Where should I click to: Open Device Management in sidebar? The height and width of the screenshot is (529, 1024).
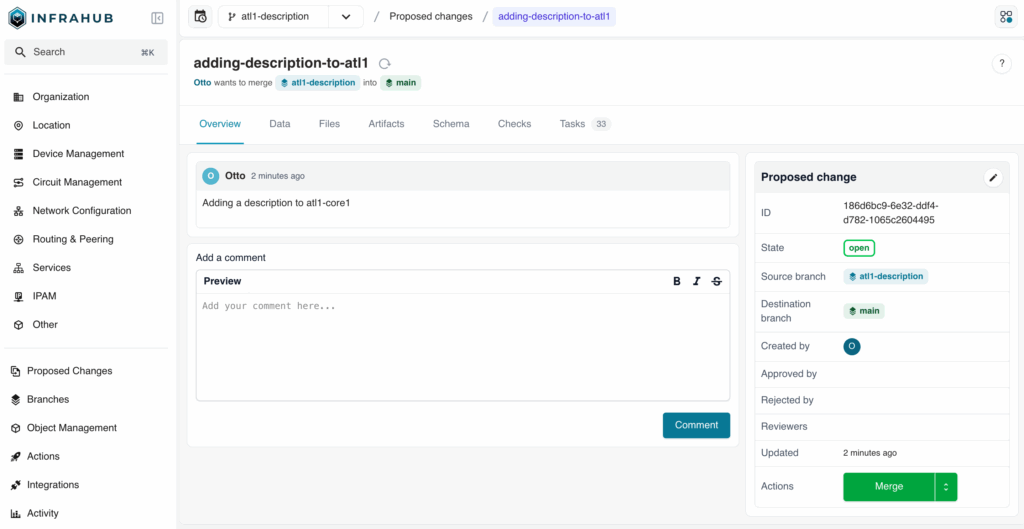(x=78, y=154)
